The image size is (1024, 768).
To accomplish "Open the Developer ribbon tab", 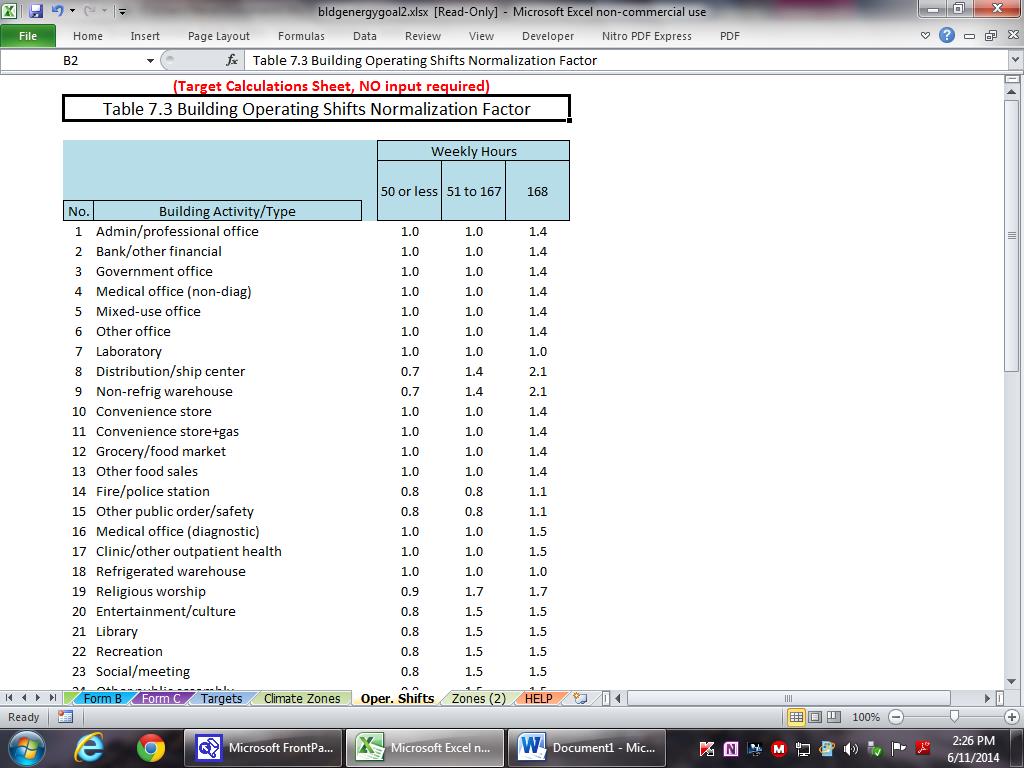I will pos(548,36).
